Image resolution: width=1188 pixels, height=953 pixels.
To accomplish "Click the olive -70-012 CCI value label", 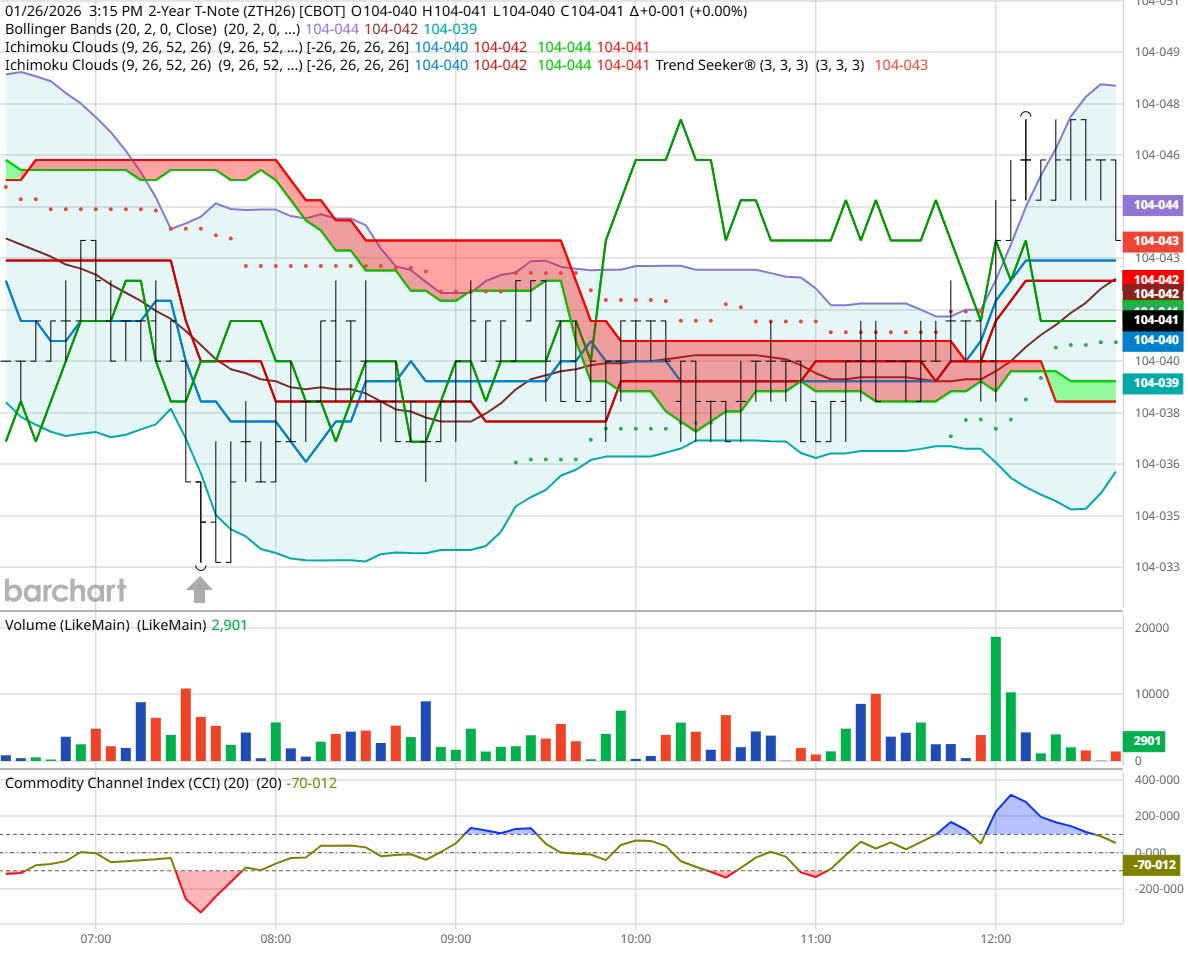I will [x=1150, y=865].
